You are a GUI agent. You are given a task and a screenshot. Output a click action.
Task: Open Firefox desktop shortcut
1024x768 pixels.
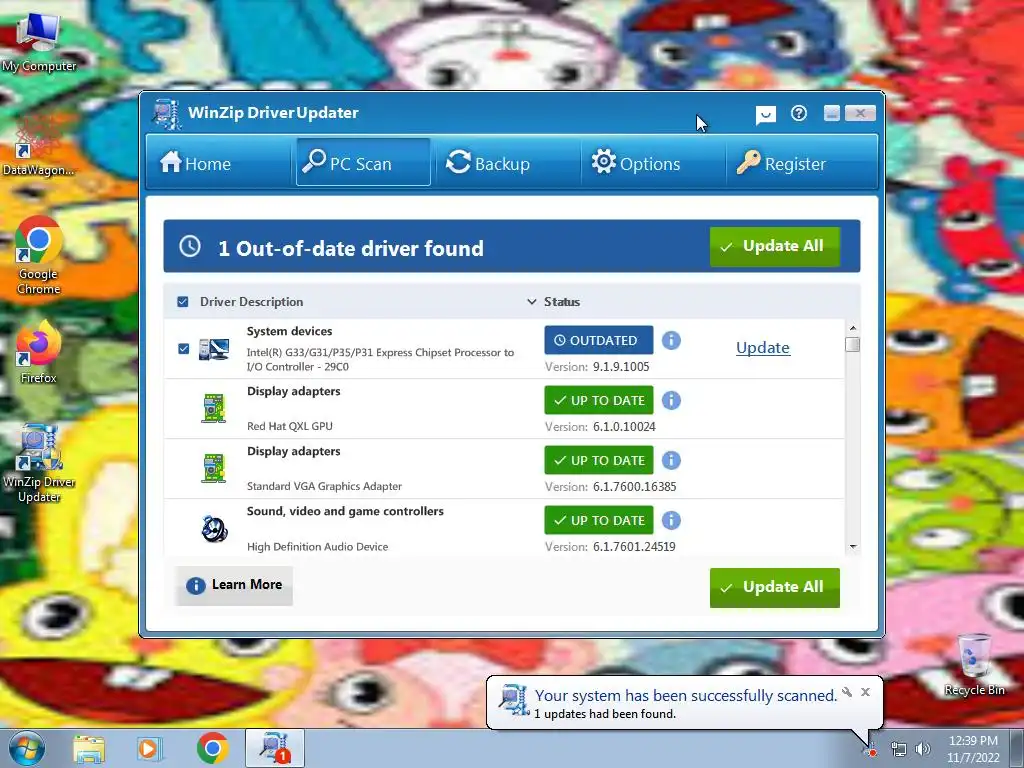click(39, 353)
